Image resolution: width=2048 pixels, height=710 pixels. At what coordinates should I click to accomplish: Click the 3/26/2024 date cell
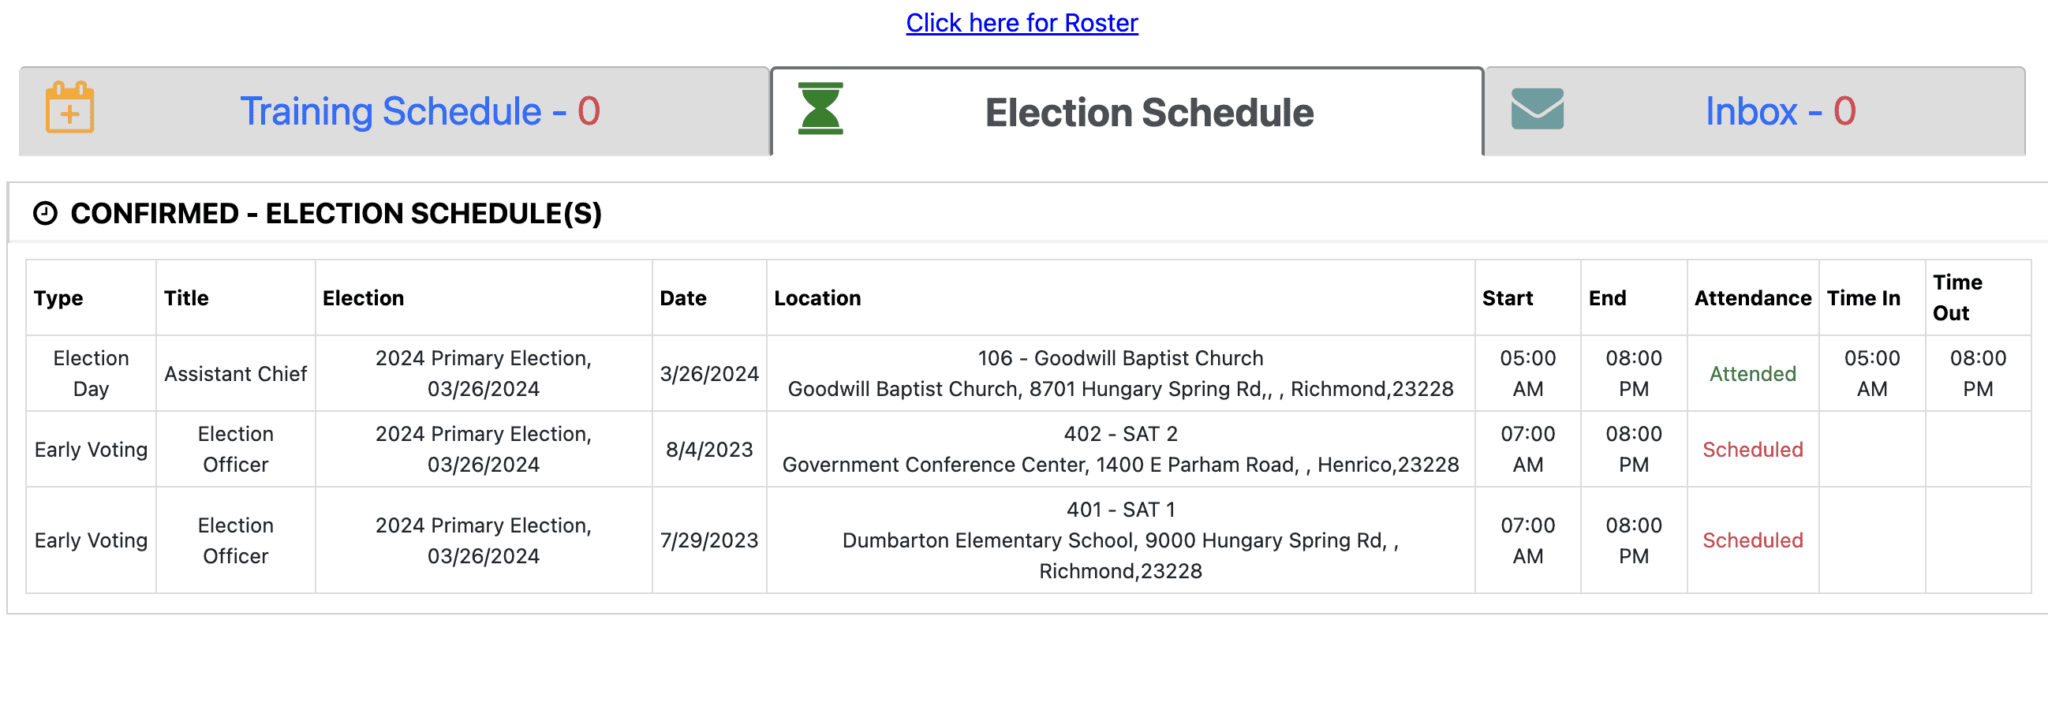point(709,374)
